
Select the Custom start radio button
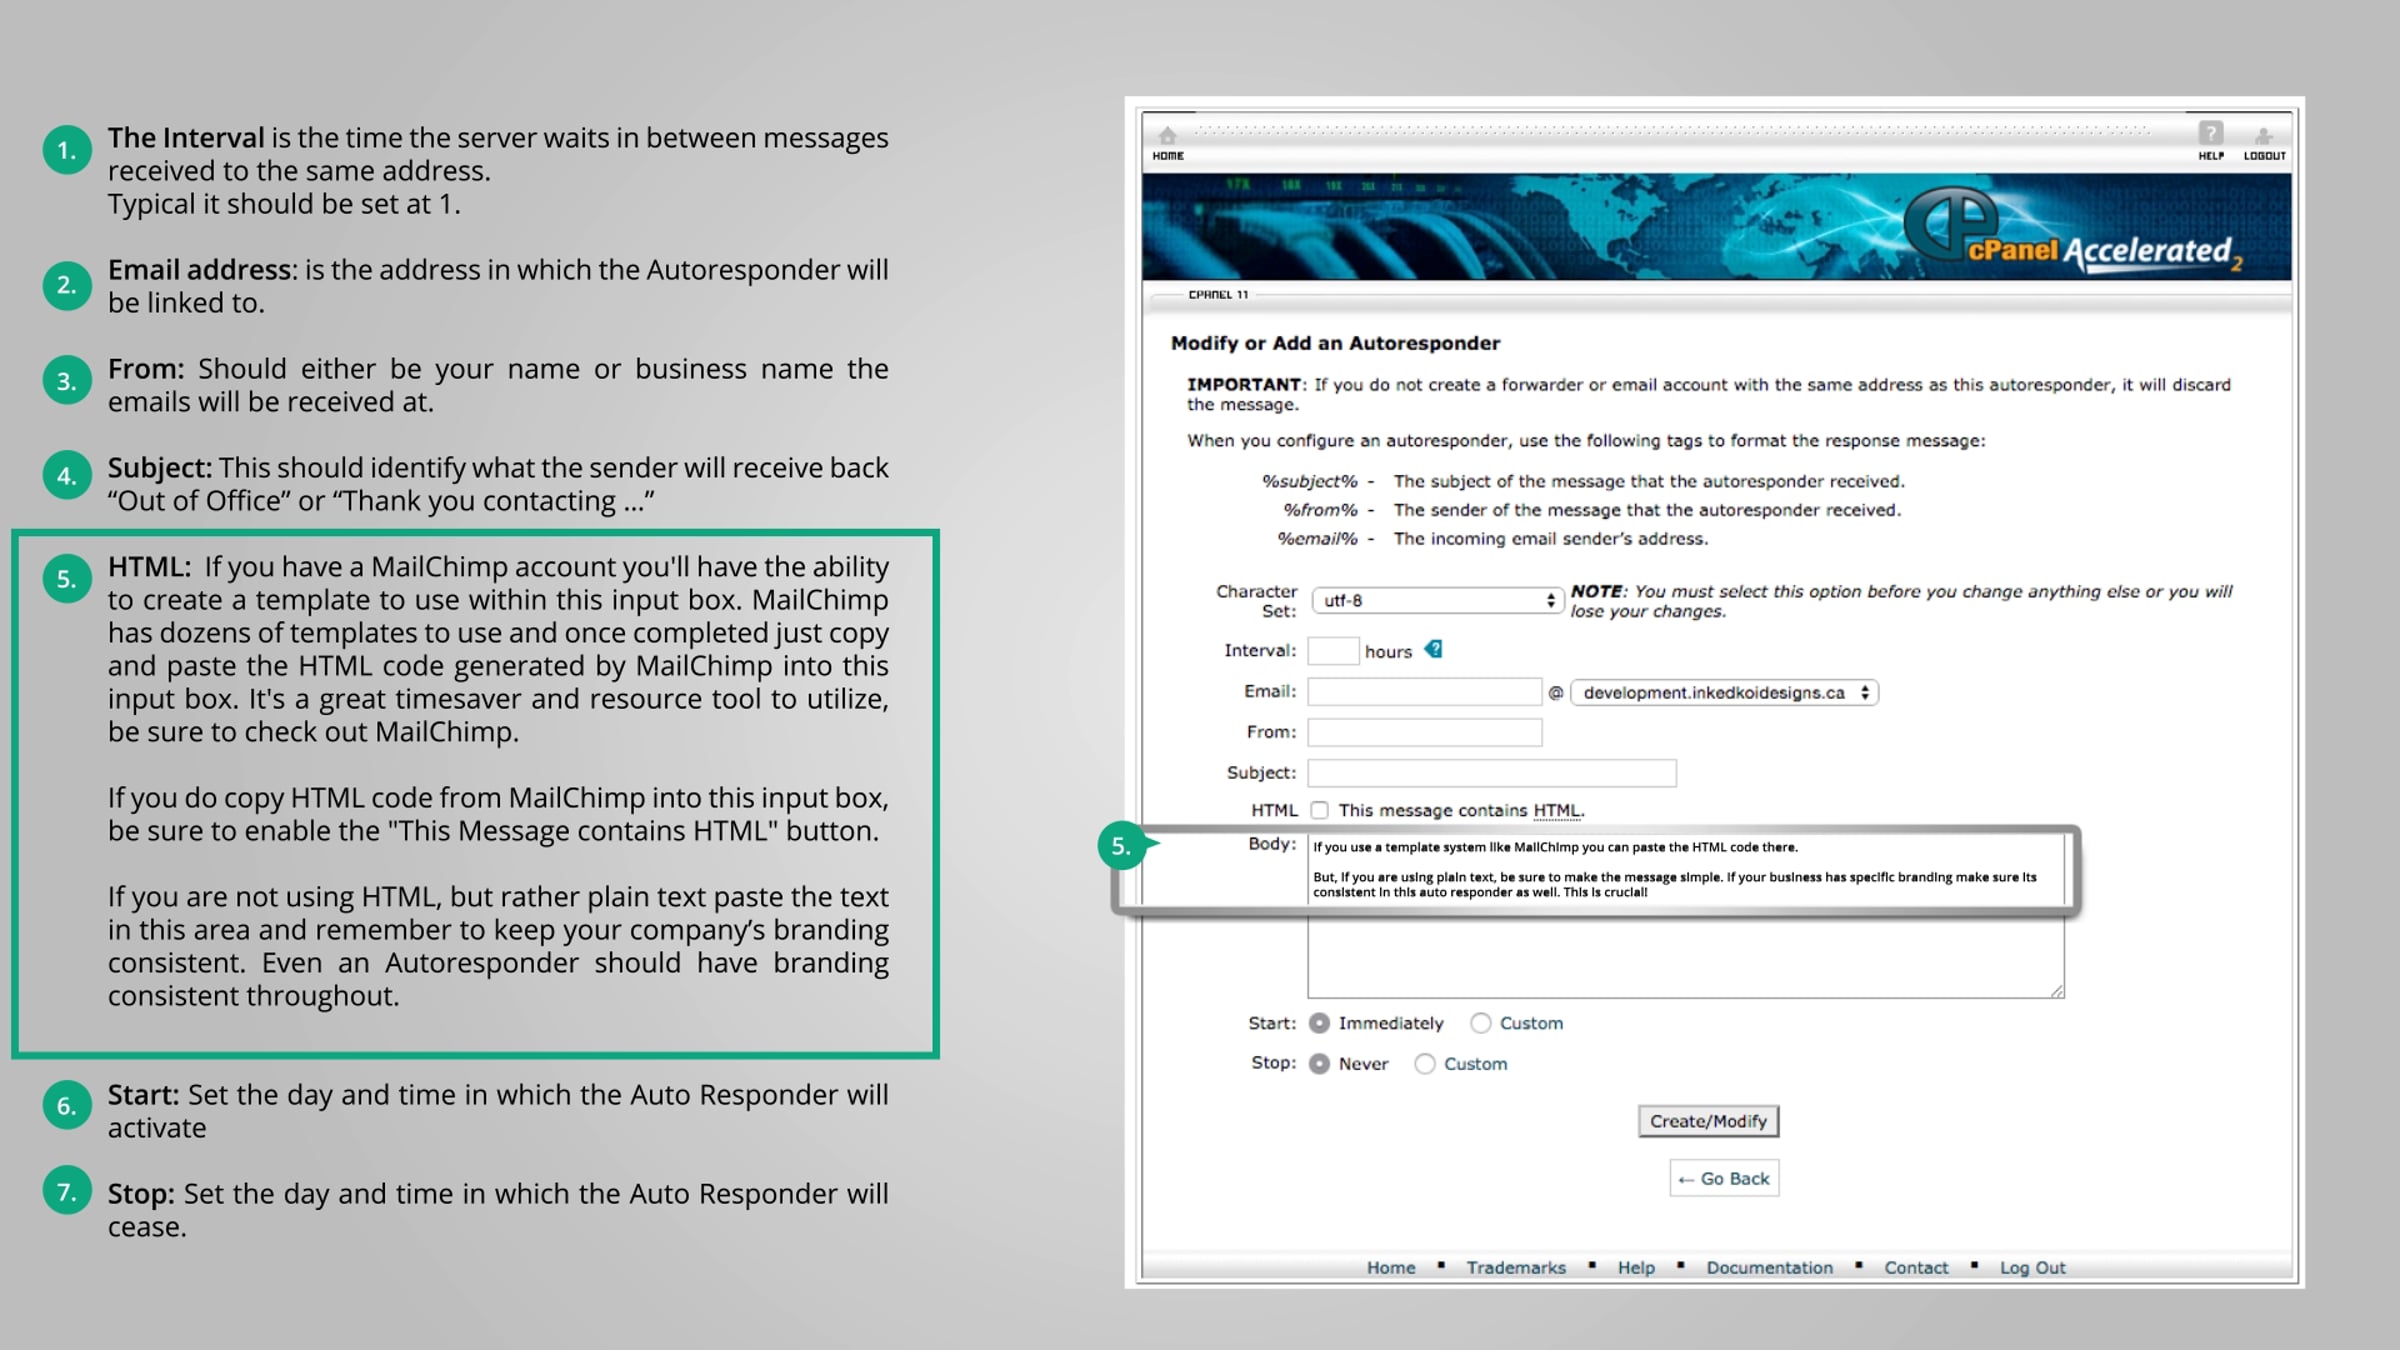[x=1481, y=1023]
